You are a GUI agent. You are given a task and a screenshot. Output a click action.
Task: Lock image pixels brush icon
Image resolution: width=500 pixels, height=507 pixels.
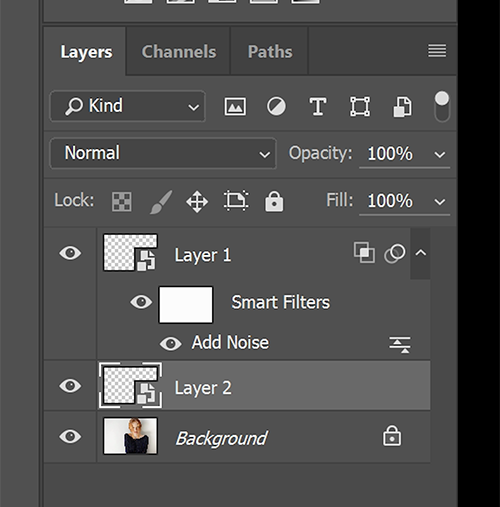161,202
